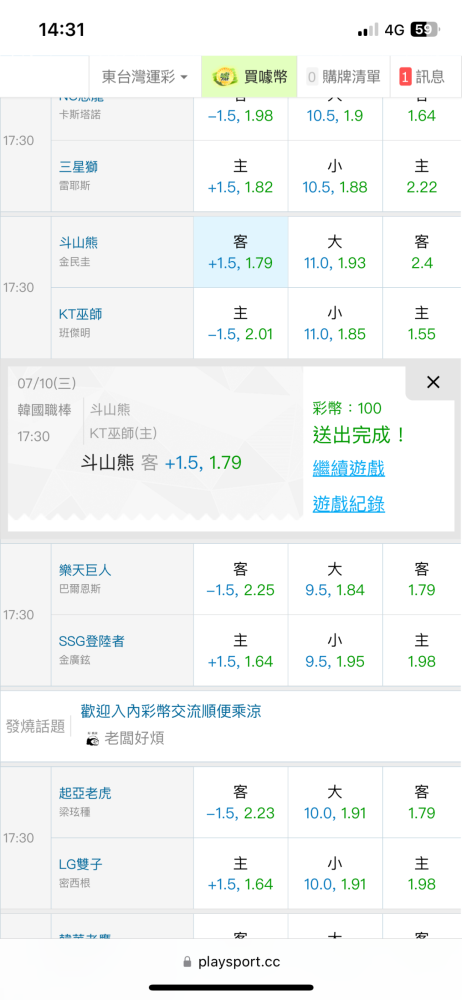
Task: Select 三星獅 主 +1.5, 1.82 bet
Action: click(x=241, y=177)
